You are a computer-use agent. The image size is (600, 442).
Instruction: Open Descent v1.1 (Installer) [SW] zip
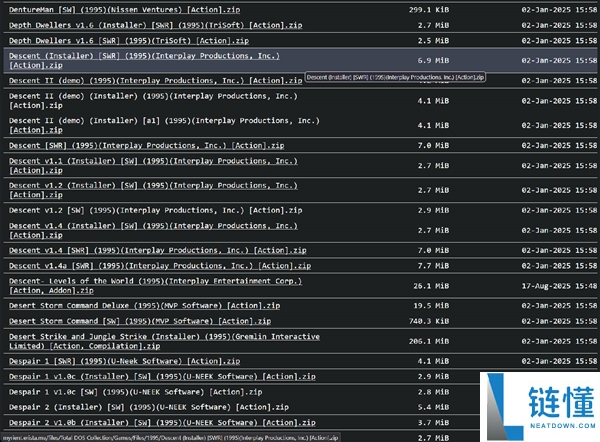click(x=153, y=165)
